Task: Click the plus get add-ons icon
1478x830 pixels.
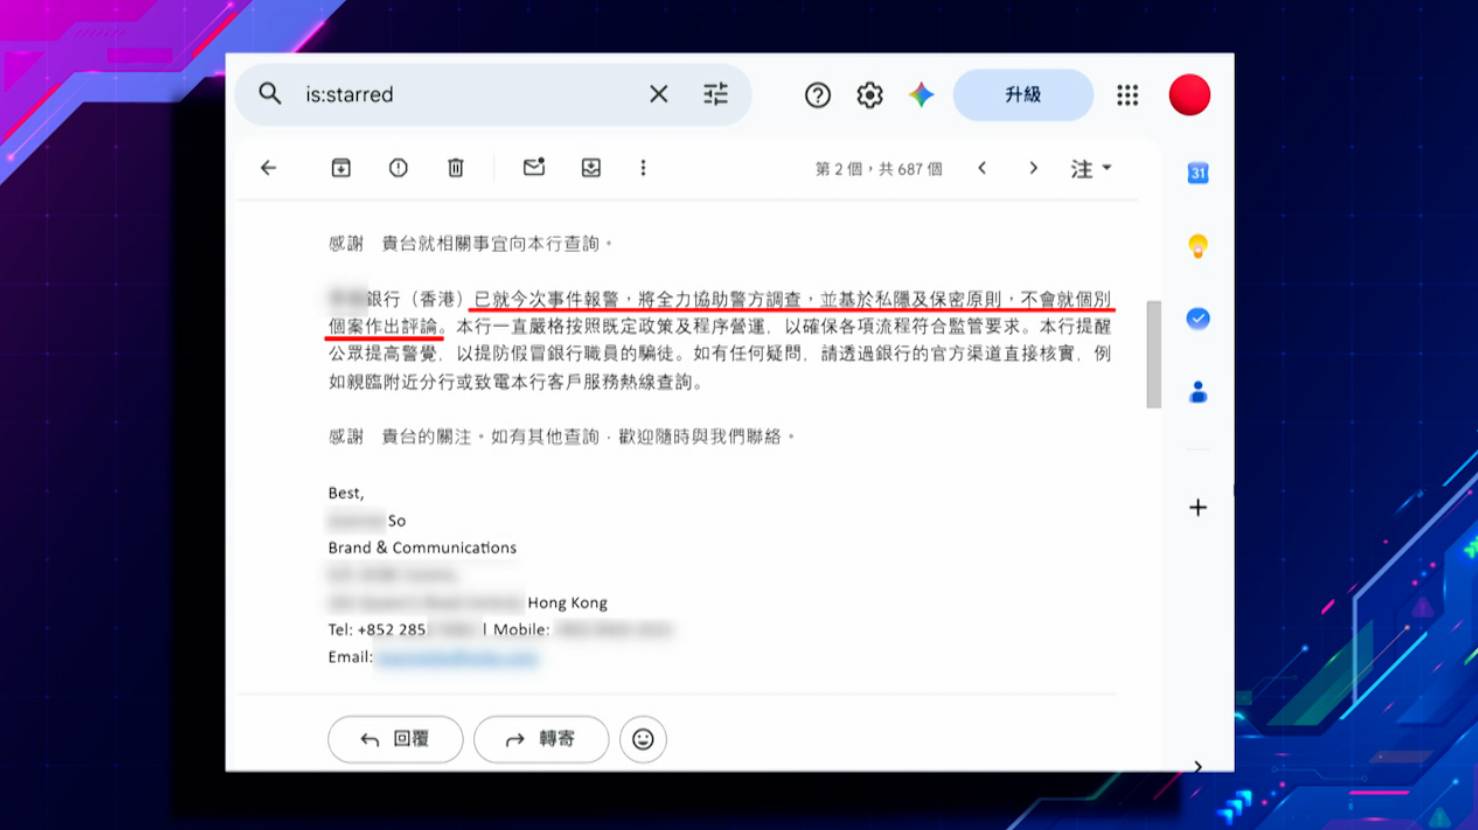Action: click(1198, 508)
